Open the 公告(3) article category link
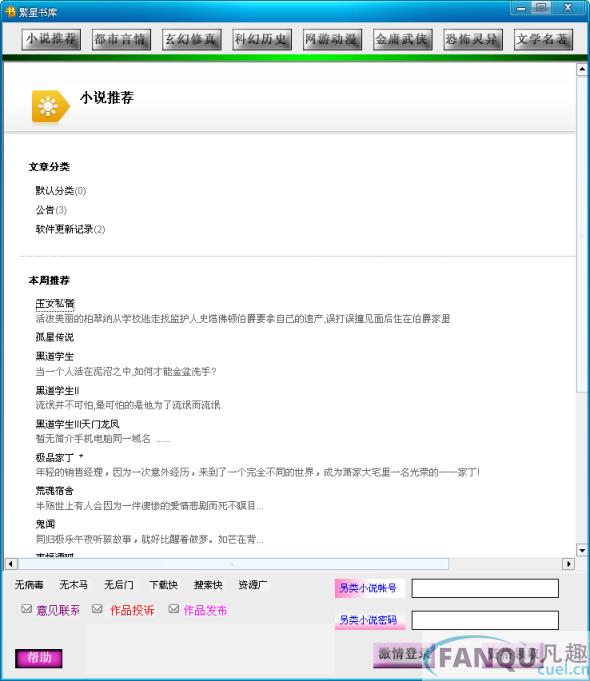 tap(51, 210)
